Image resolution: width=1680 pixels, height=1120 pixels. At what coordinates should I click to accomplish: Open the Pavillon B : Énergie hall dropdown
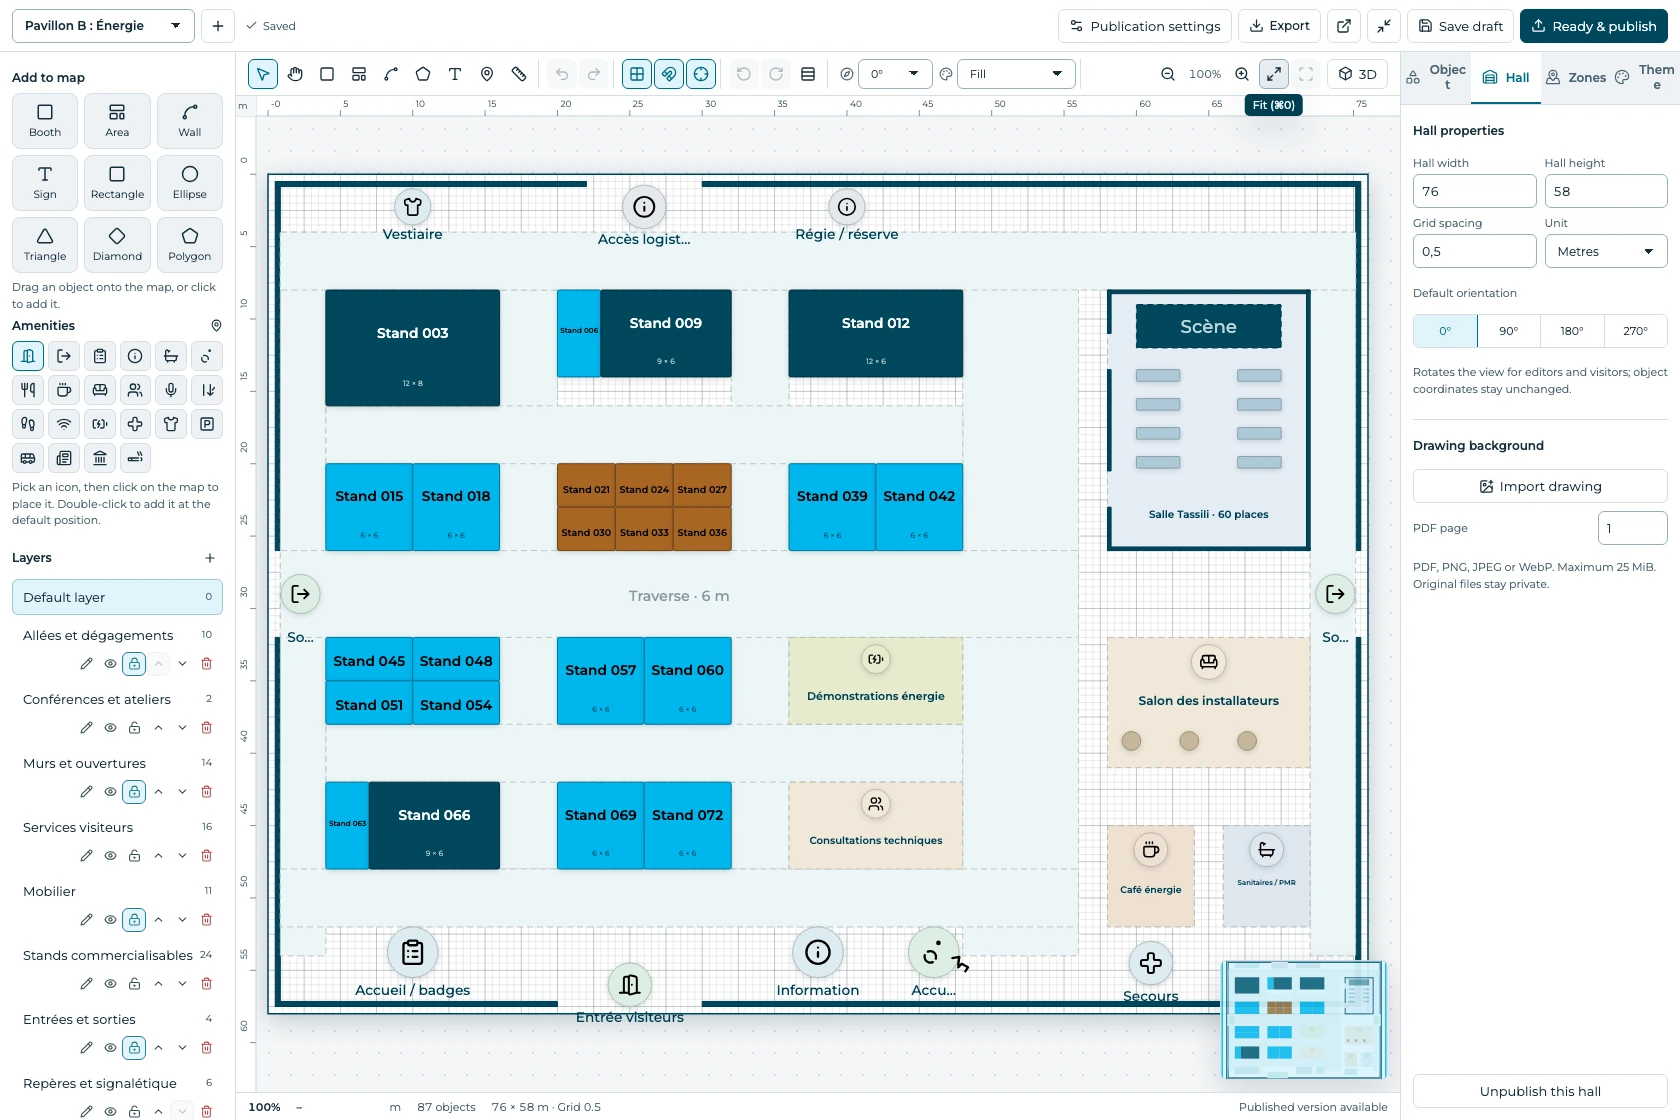pyautogui.click(x=103, y=26)
